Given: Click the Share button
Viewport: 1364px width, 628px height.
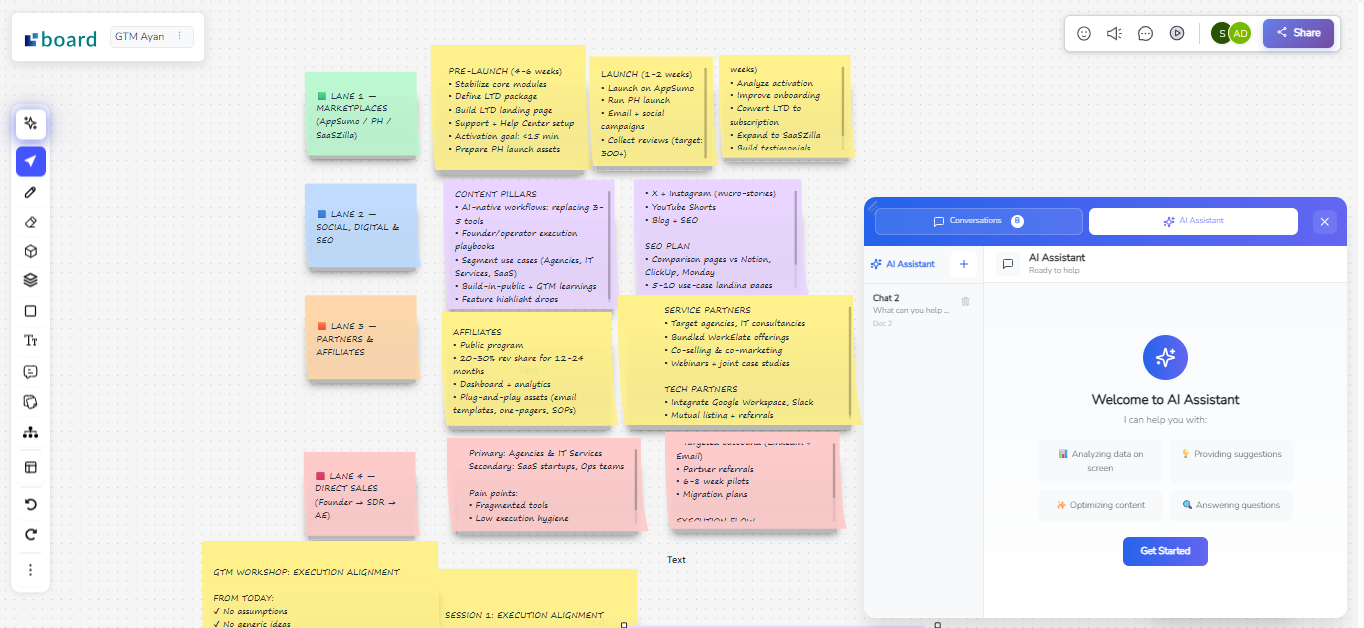Looking at the screenshot, I should [x=1298, y=32].
